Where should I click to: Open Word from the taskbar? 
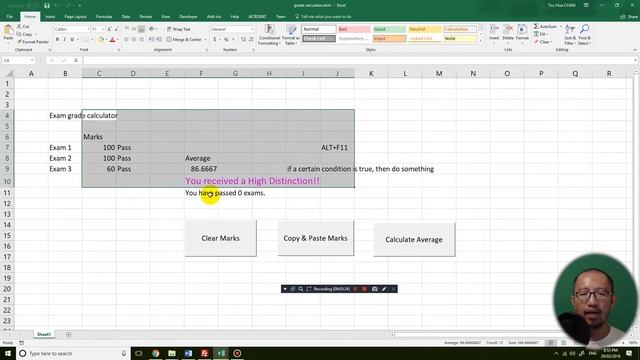188,353
